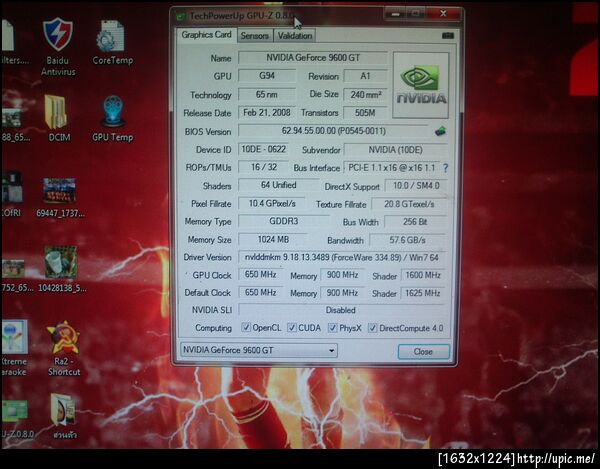This screenshot has height=469, width=600.
Task: Click the Subvendor value NVIDIA (10DE)
Action: point(395,150)
